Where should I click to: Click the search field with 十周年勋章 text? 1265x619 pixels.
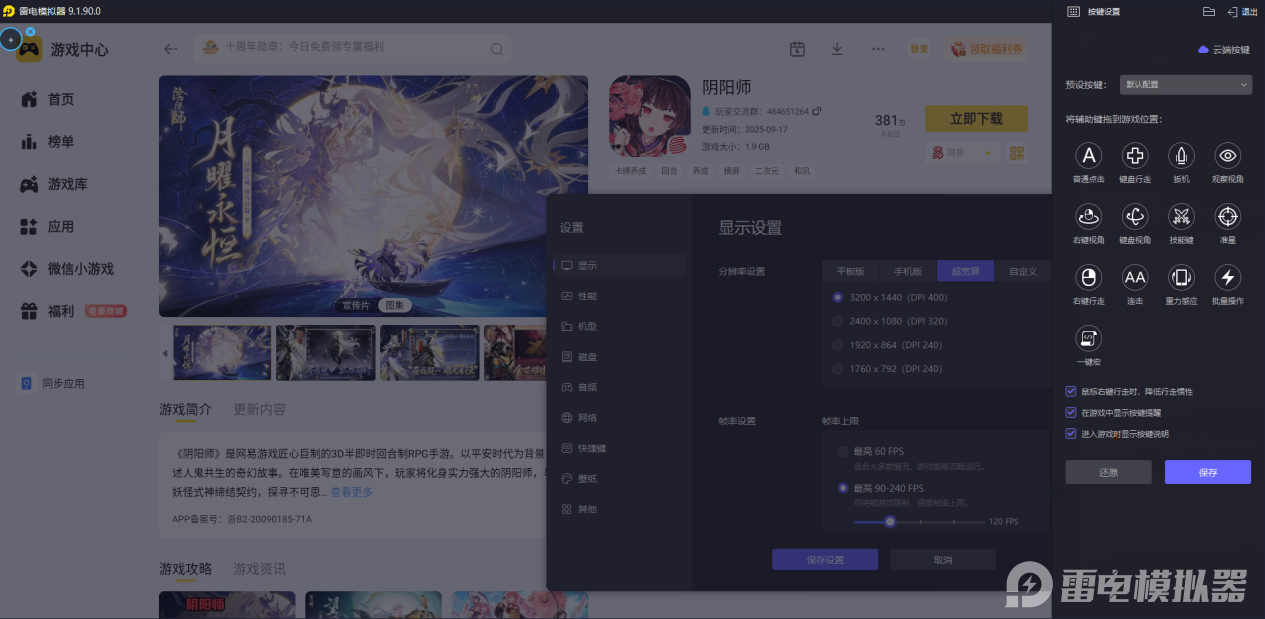click(x=352, y=48)
